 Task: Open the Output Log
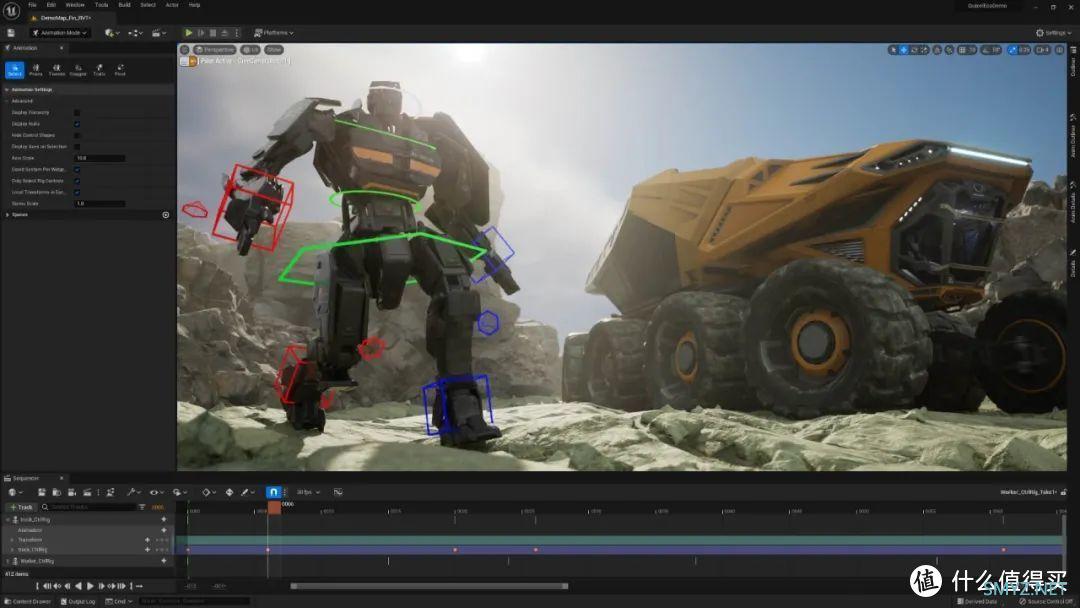tap(78, 601)
